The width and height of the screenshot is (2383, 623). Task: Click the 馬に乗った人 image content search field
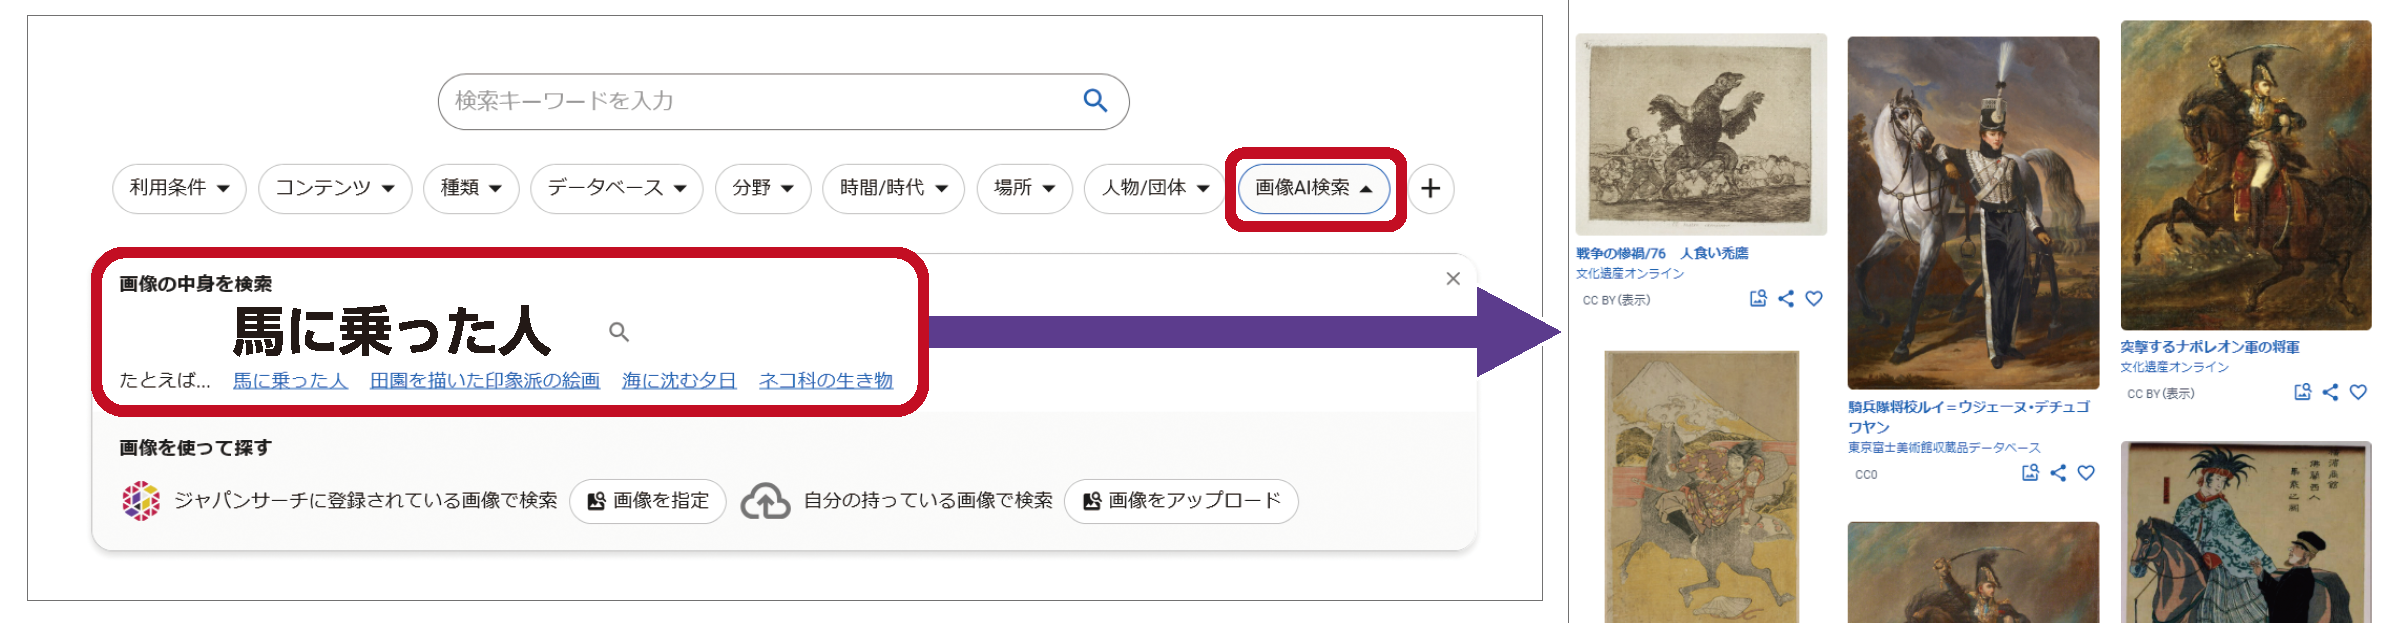click(390, 331)
